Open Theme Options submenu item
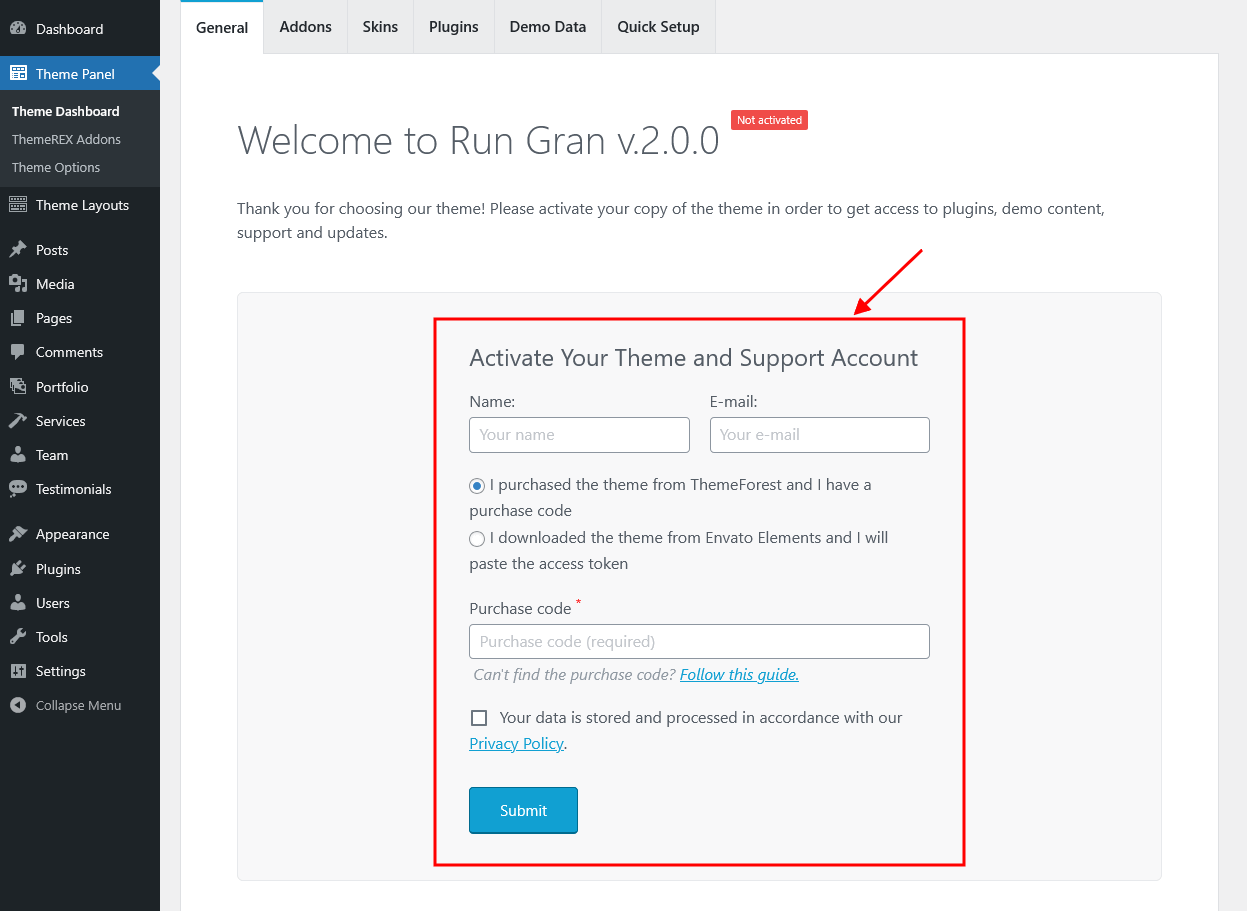 click(56, 167)
